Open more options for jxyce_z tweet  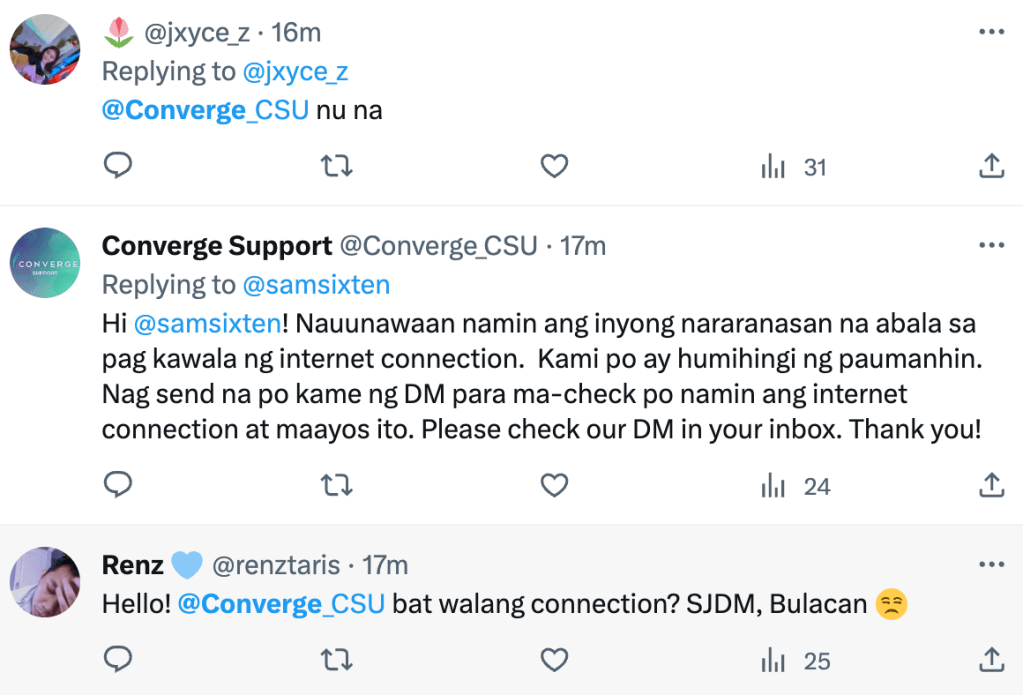click(x=990, y=32)
